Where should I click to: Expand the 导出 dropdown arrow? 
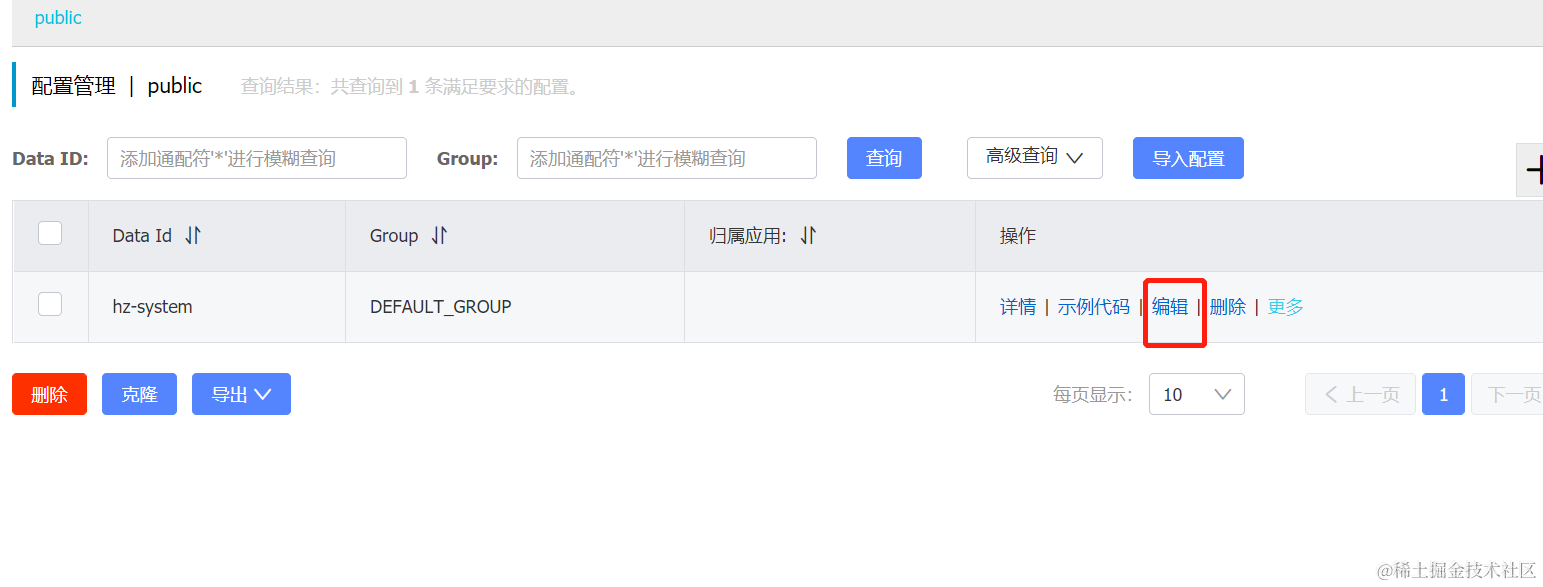pos(264,393)
